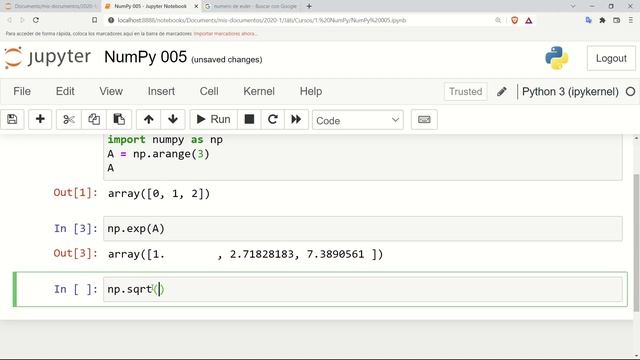Click the Python logo icon
Viewport: 640px width, 360px height.
coord(557,58)
